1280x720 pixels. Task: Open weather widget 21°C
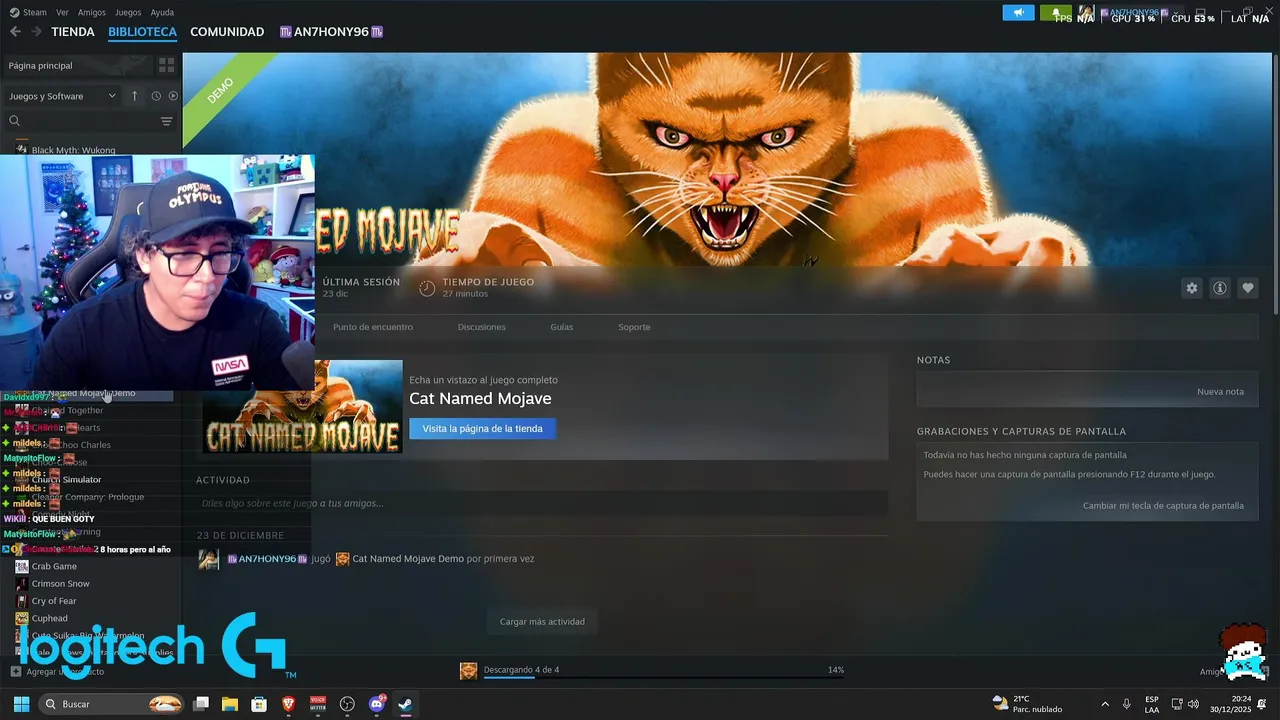point(1027,704)
